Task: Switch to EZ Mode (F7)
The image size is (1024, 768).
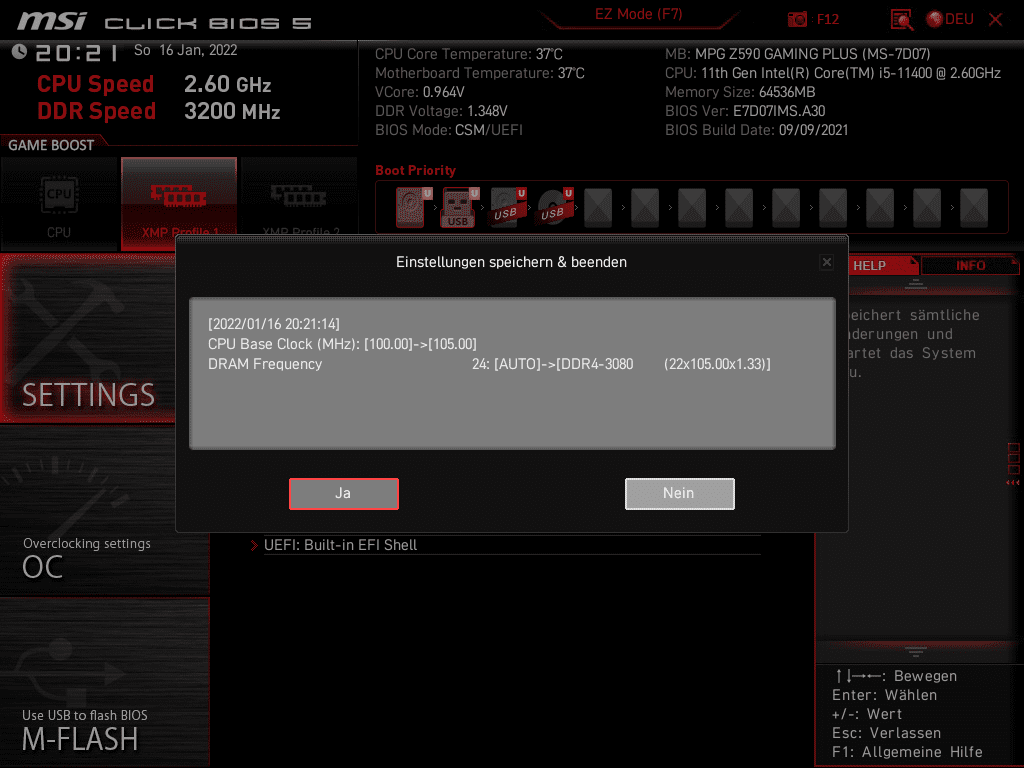Action: point(638,14)
